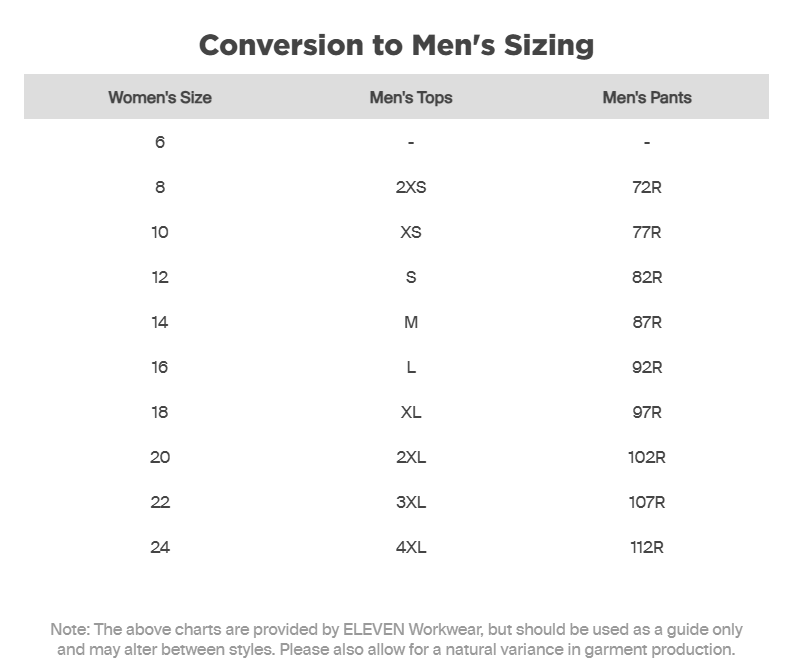This screenshot has height=667, width=789.
Task: Click the XL men's tops cell
Action: 411,412
